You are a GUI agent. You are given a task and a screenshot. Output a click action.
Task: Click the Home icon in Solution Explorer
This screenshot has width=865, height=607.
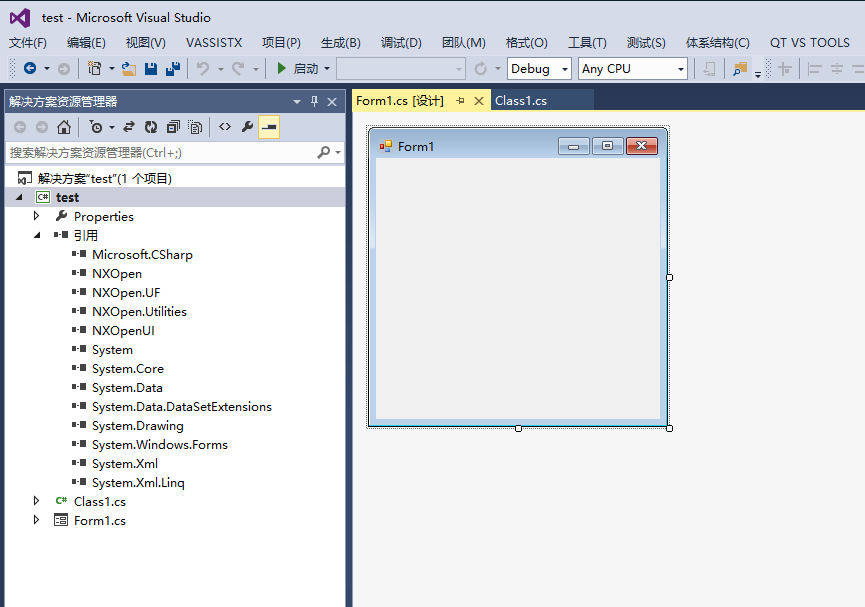(64, 127)
